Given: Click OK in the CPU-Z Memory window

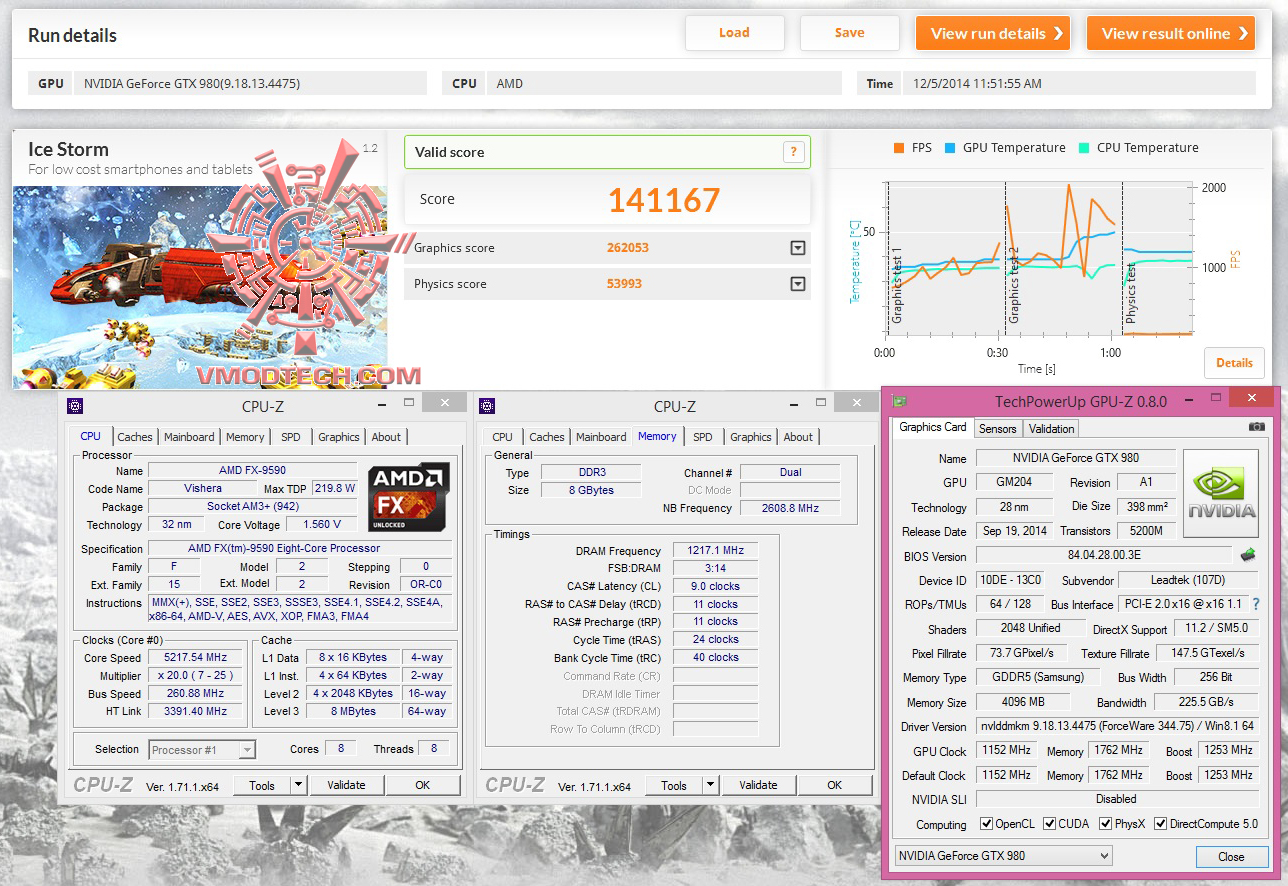Looking at the screenshot, I should pos(835,785).
